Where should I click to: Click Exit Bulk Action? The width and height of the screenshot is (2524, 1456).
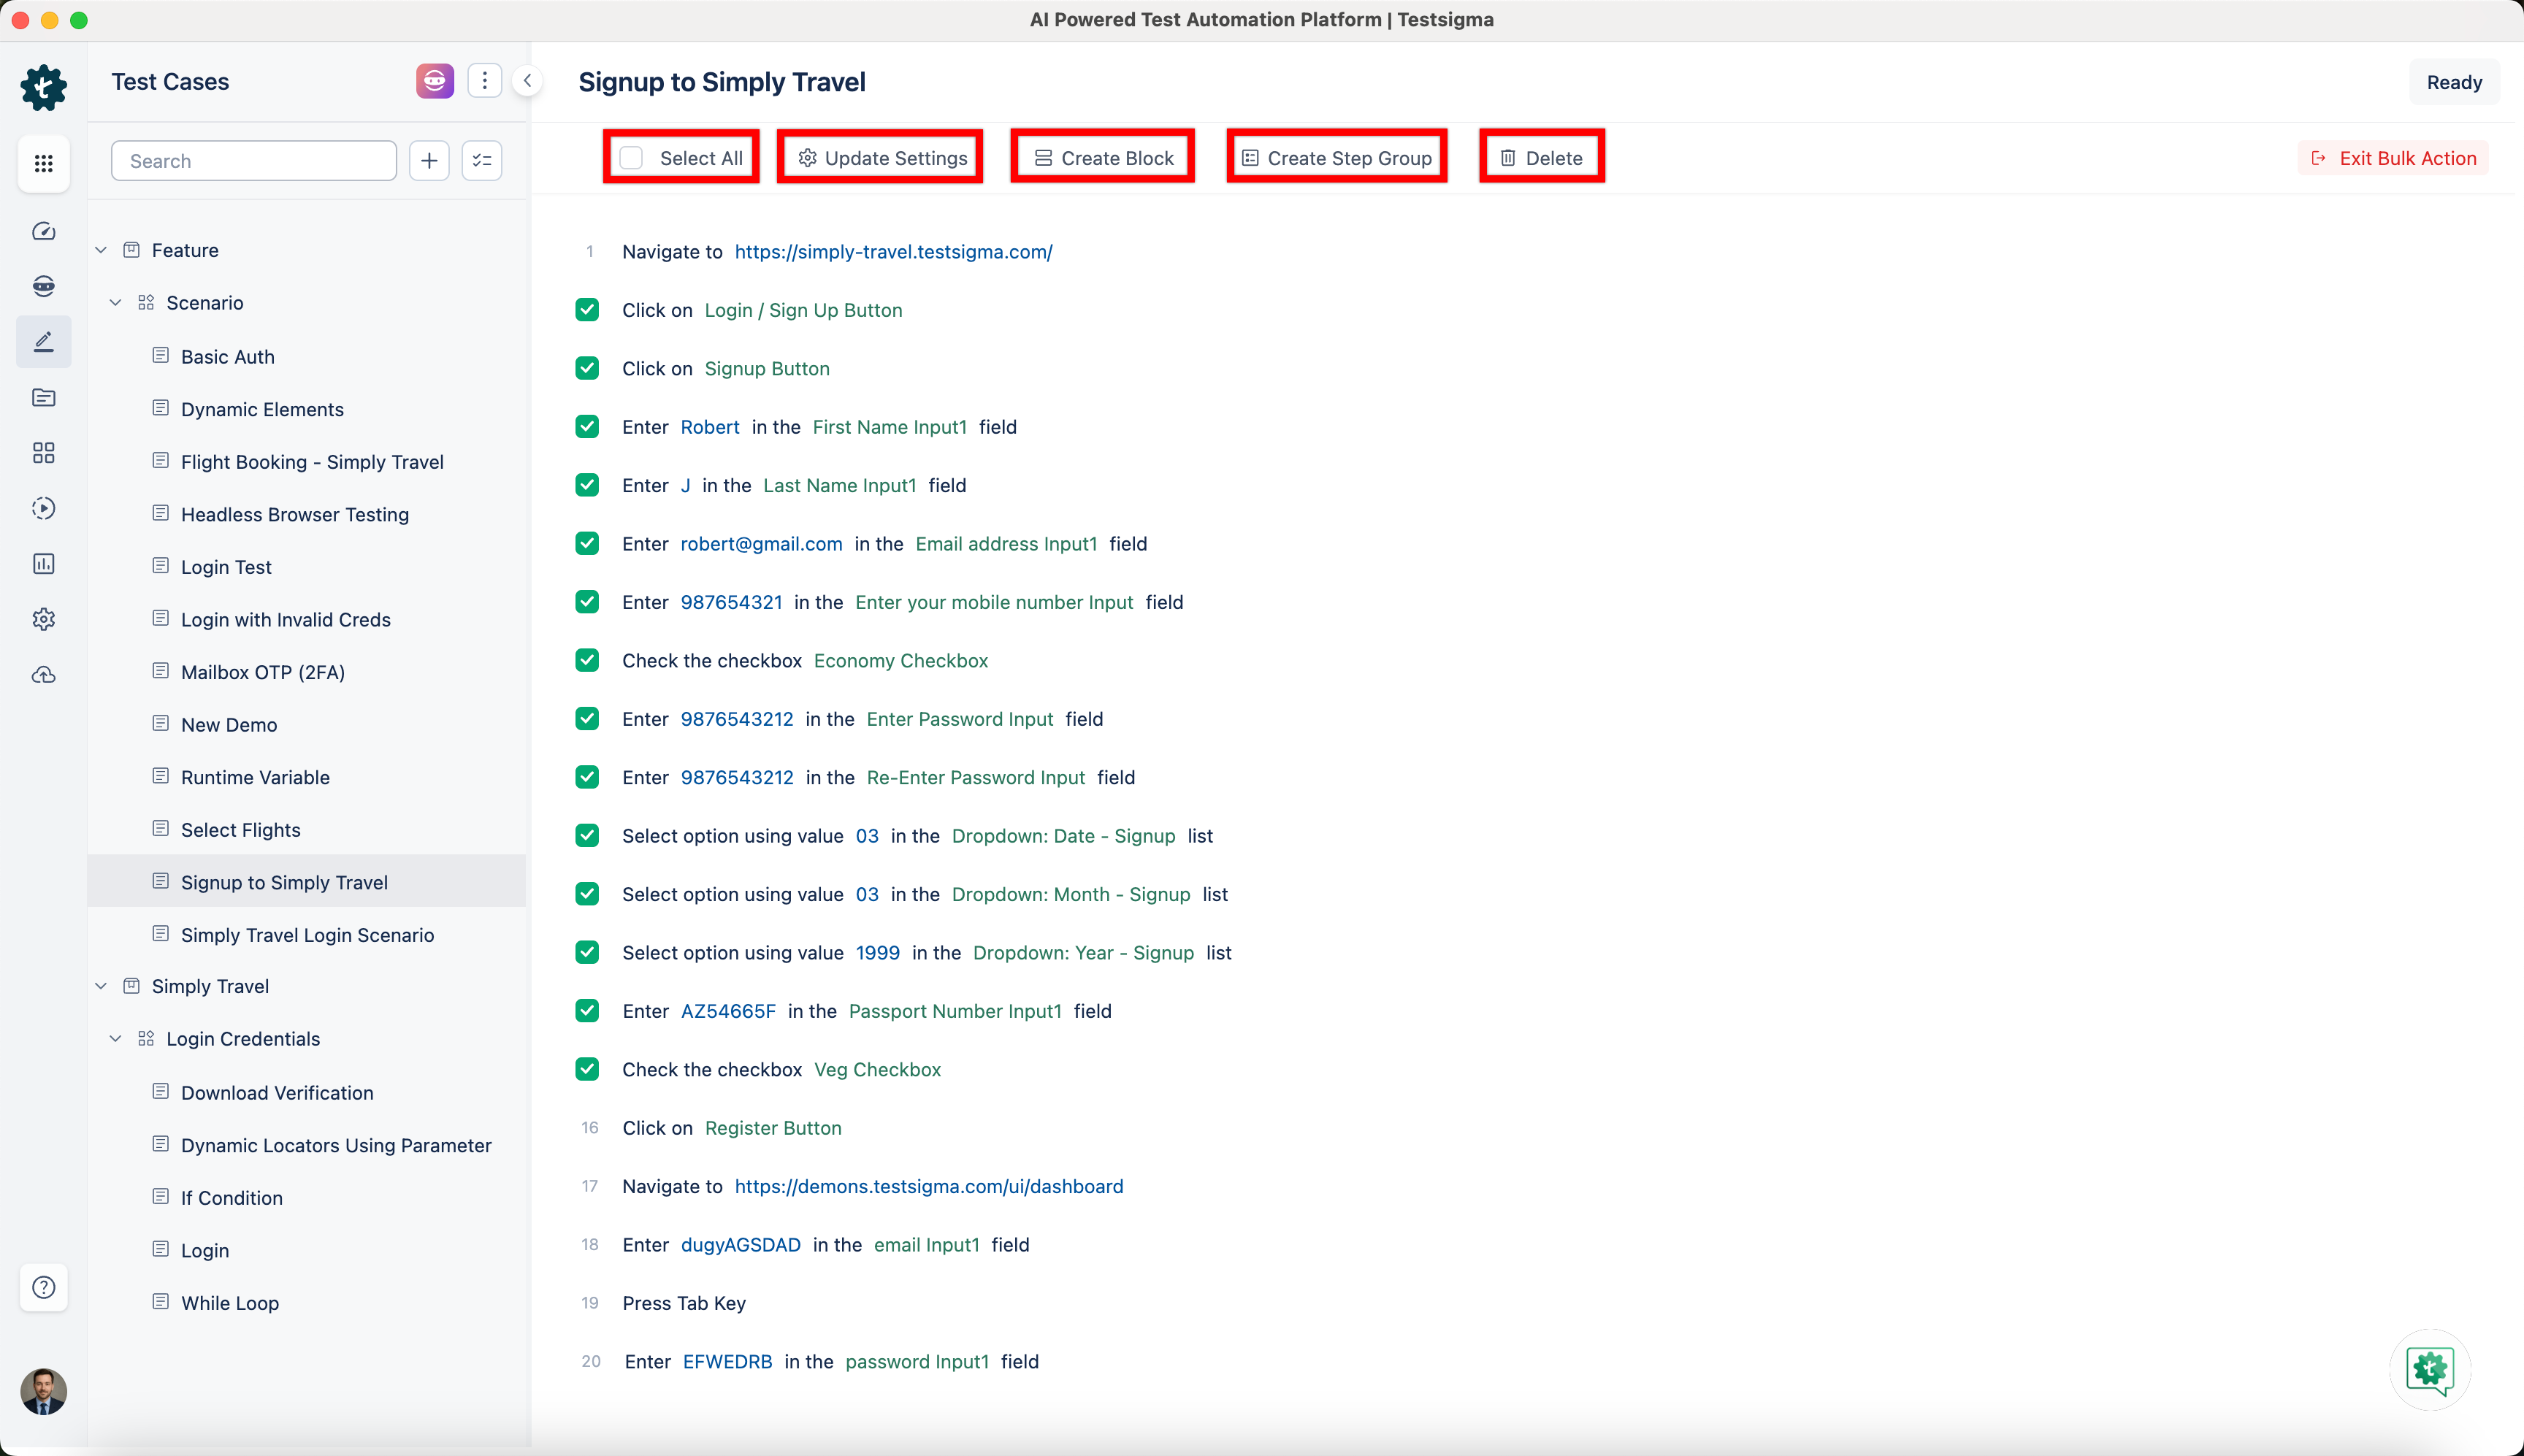2393,158
